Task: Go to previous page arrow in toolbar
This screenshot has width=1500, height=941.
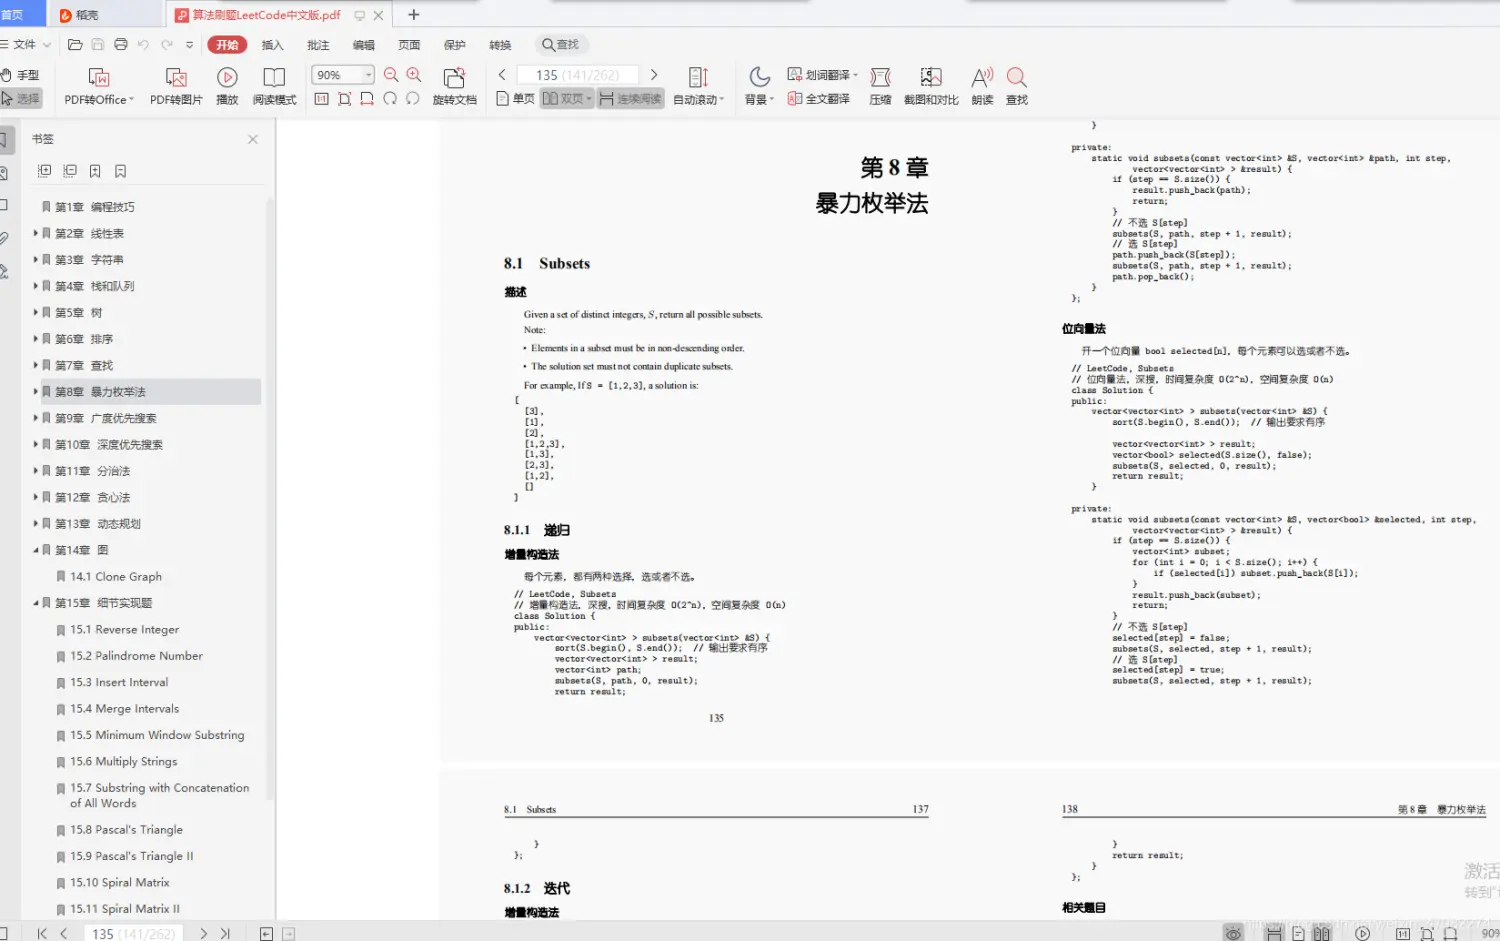Action: coord(502,75)
